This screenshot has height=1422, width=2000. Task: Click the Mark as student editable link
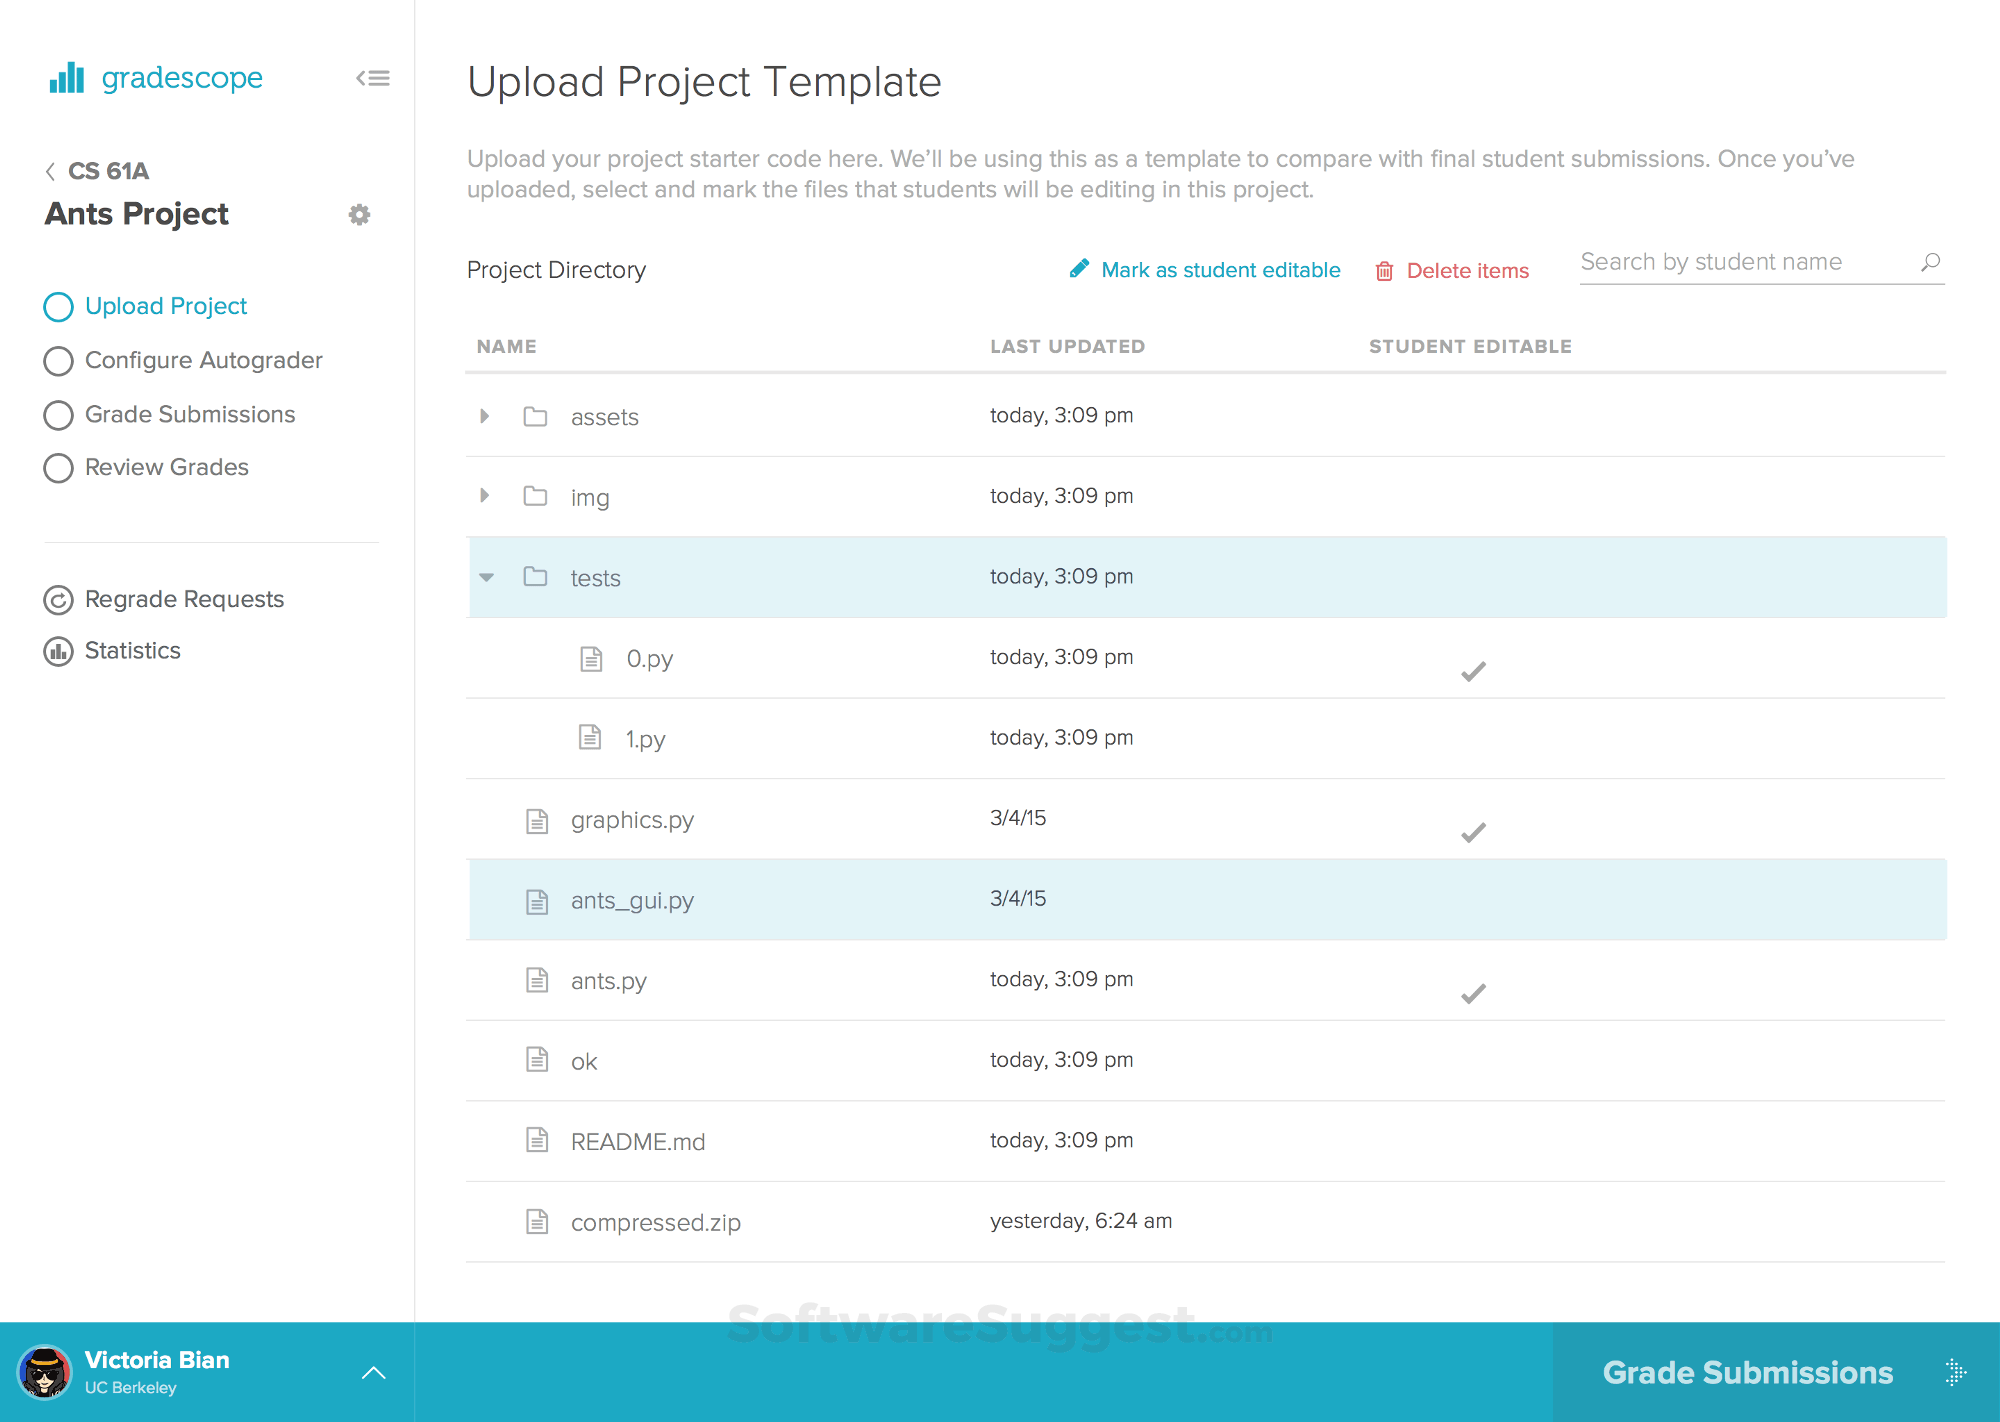(x=1220, y=269)
